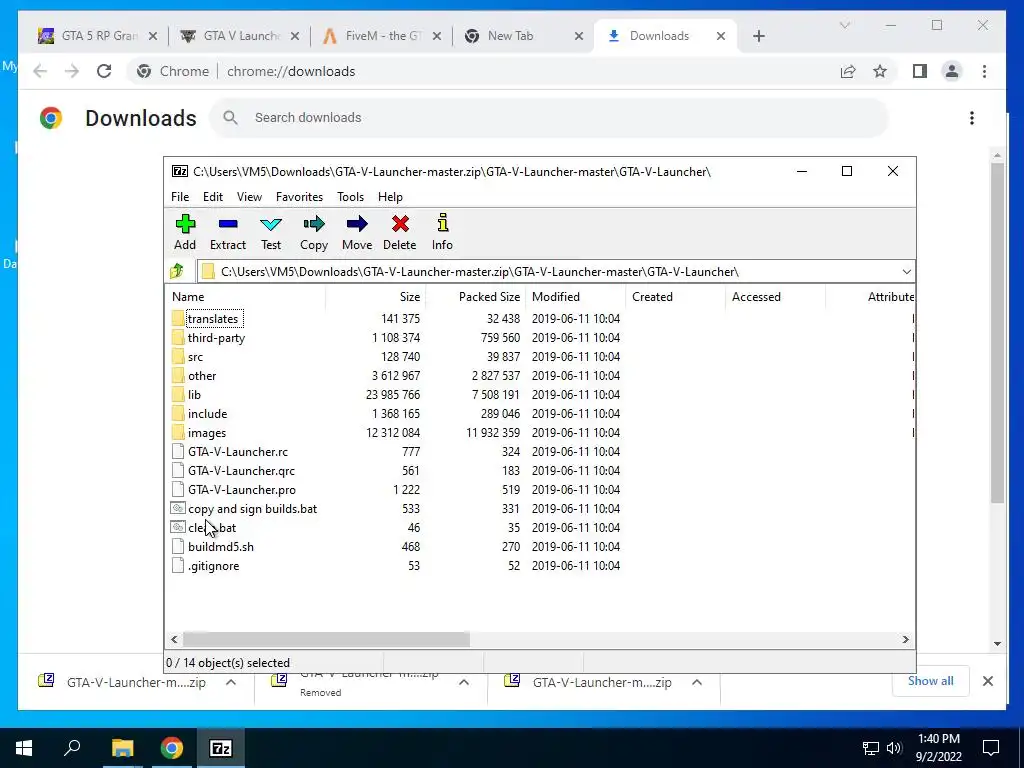
Task: Click the 7-Zip horizontal scrollbar thumb
Action: coord(326,639)
